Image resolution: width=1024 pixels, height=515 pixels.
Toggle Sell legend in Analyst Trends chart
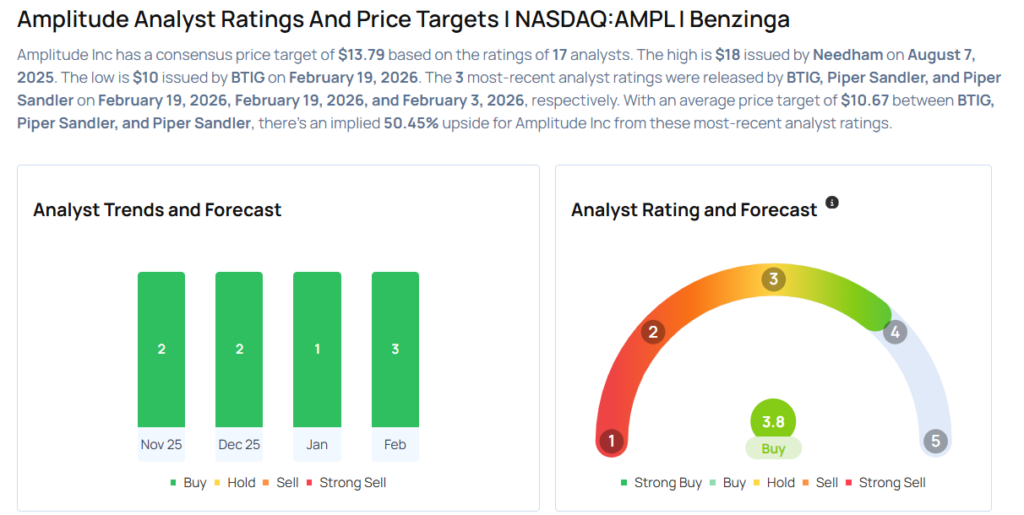click(281, 482)
